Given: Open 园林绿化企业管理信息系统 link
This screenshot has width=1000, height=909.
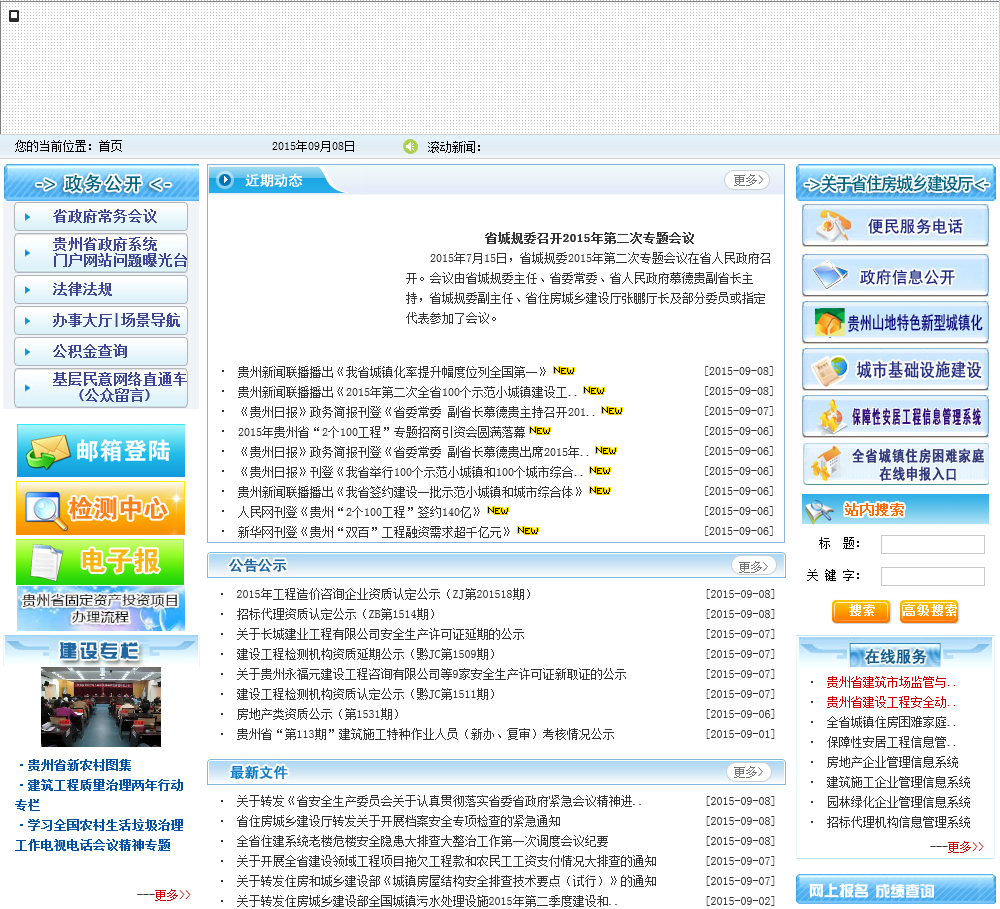Looking at the screenshot, I should [899, 802].
